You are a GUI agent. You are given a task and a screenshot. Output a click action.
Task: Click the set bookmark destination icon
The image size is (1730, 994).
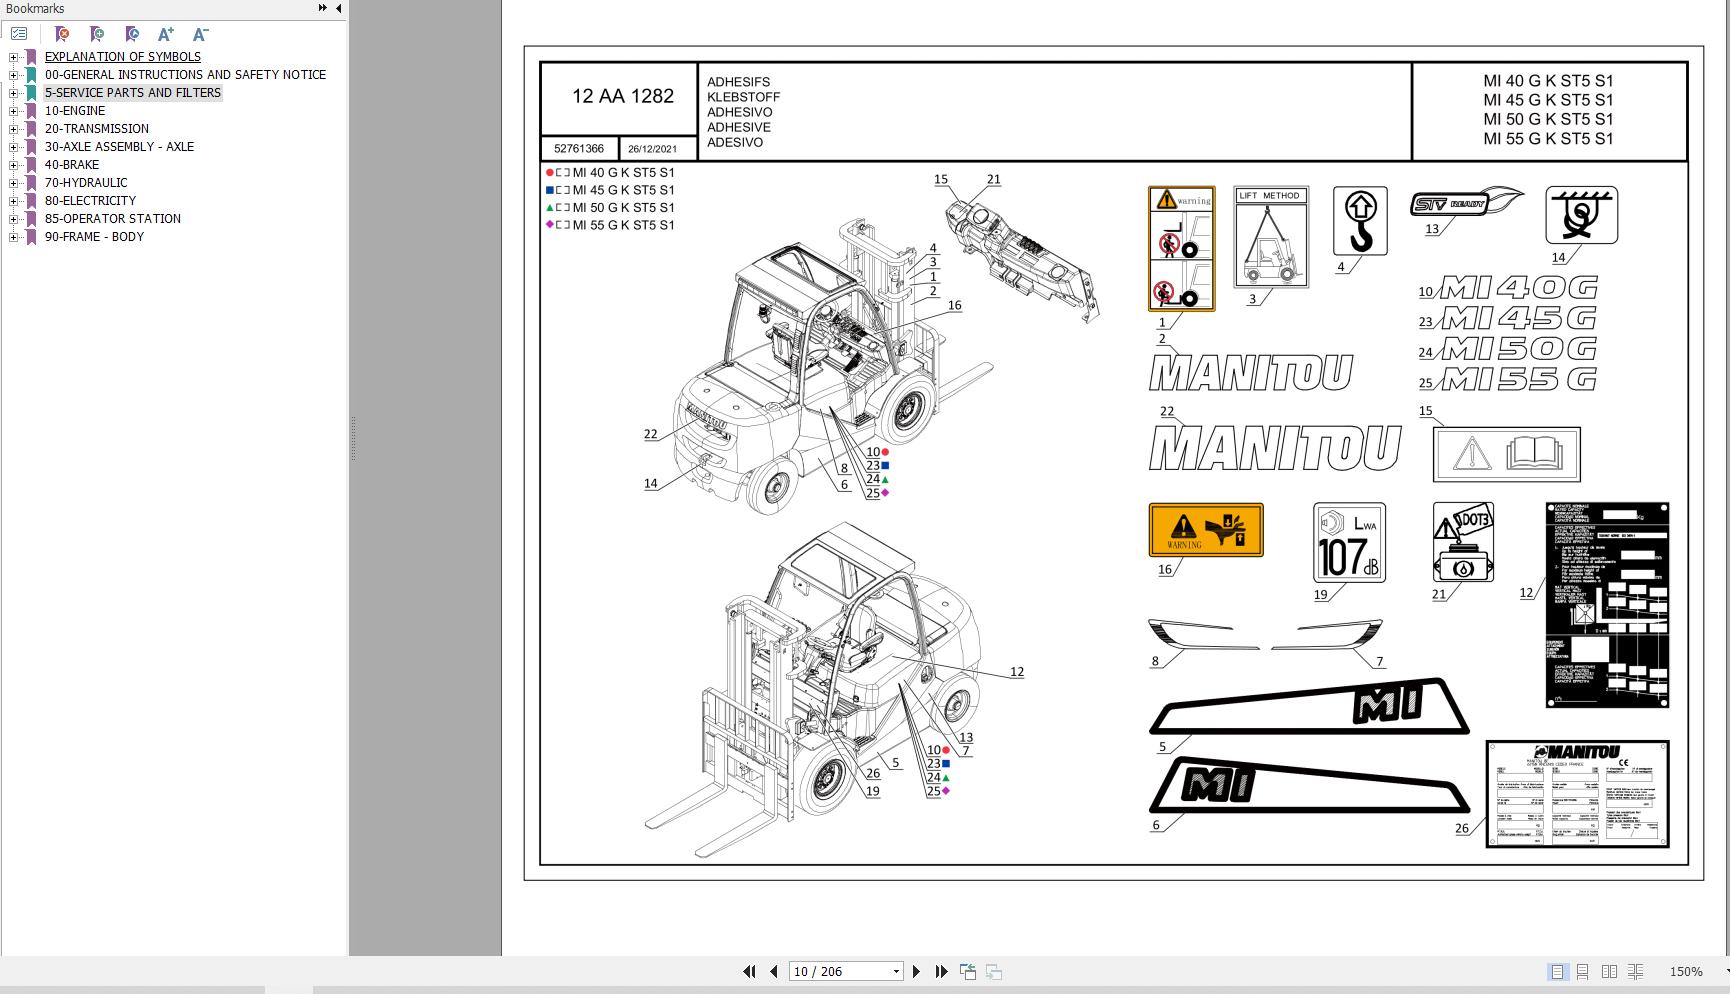coord(132,34)
